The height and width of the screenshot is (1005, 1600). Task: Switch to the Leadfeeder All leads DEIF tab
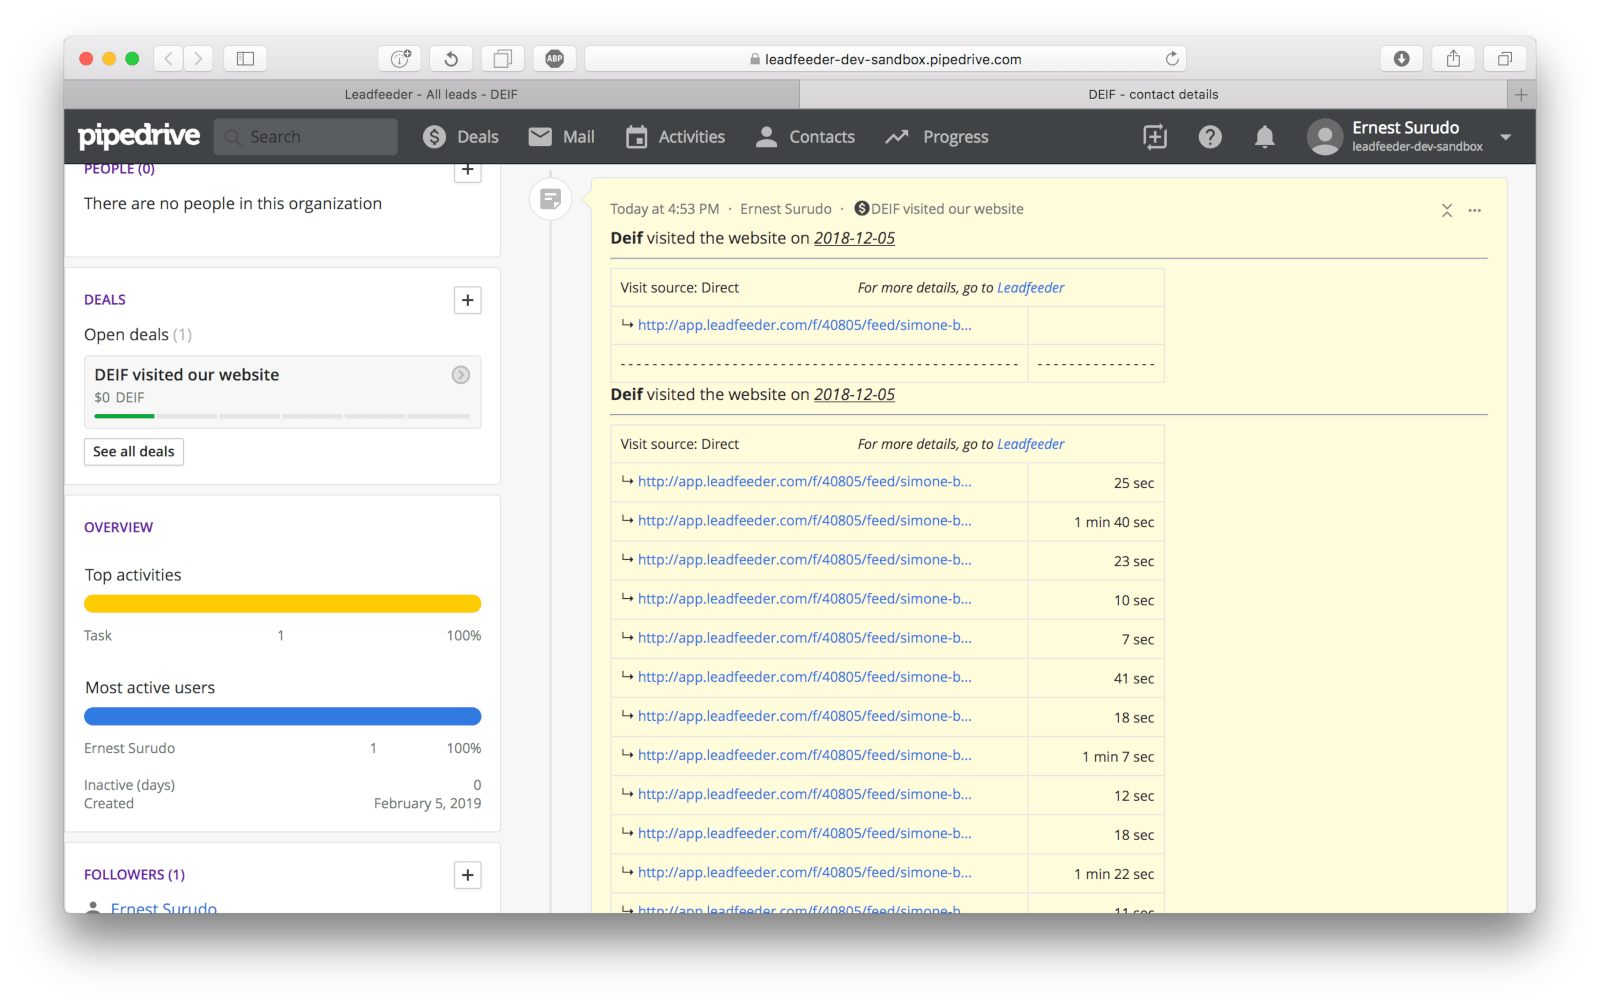pyautogui.click(x=431, y=94)
